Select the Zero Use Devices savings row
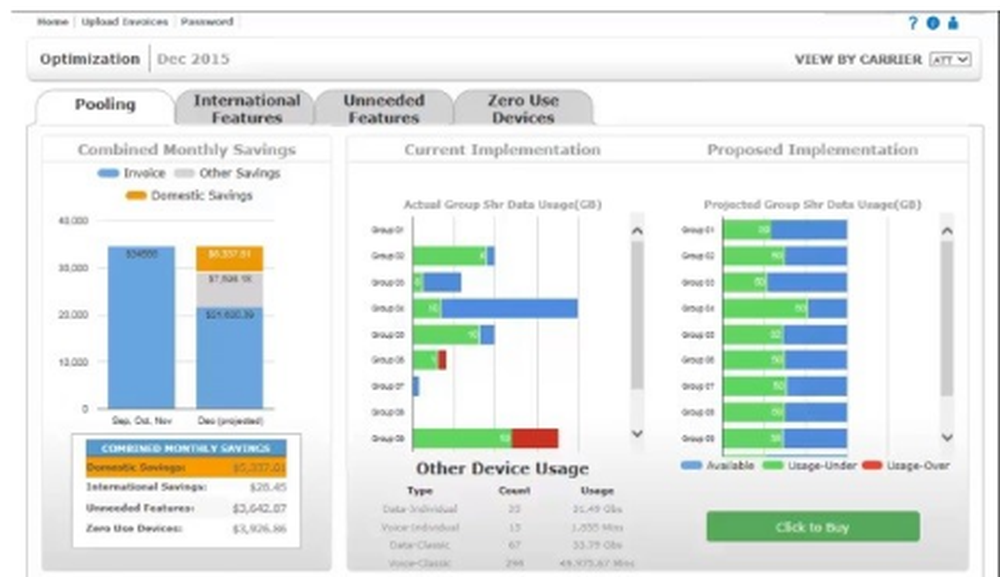 (186, 529)
